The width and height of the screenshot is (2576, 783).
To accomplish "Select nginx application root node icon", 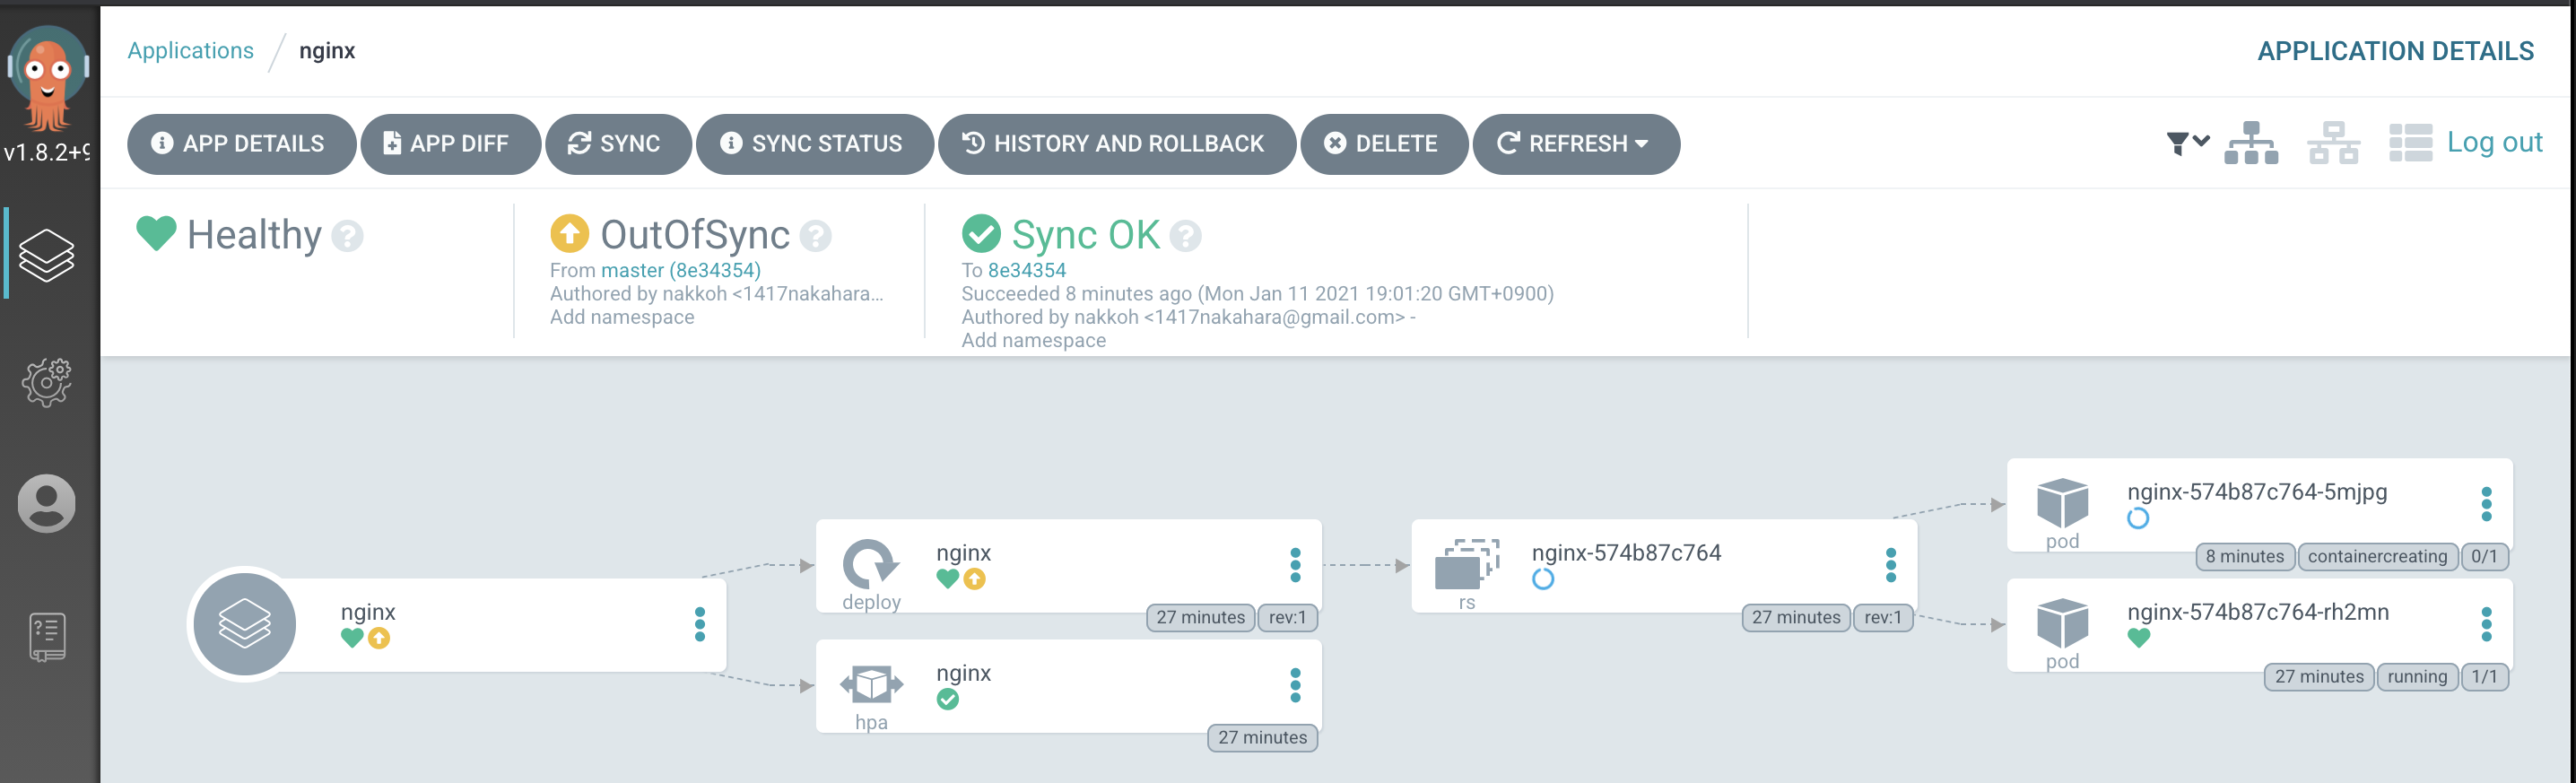I will (x=244, y=624).
